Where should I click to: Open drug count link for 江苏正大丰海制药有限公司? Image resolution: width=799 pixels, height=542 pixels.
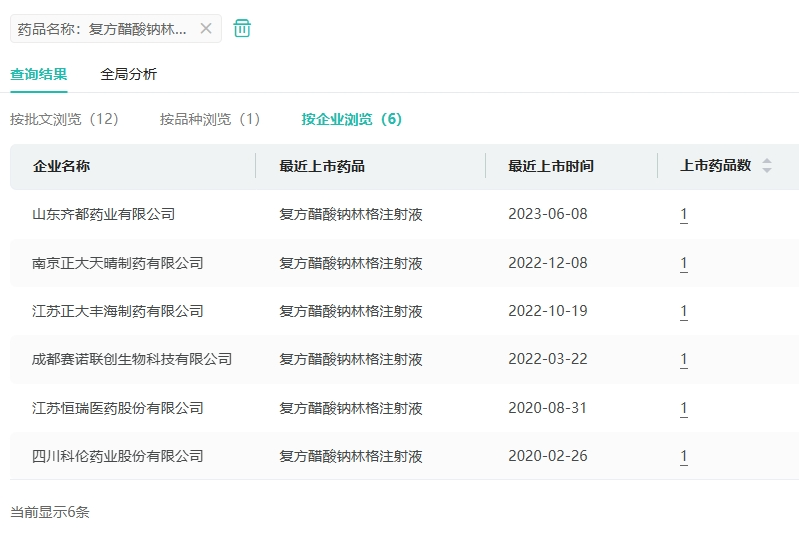tap(684, 311)
